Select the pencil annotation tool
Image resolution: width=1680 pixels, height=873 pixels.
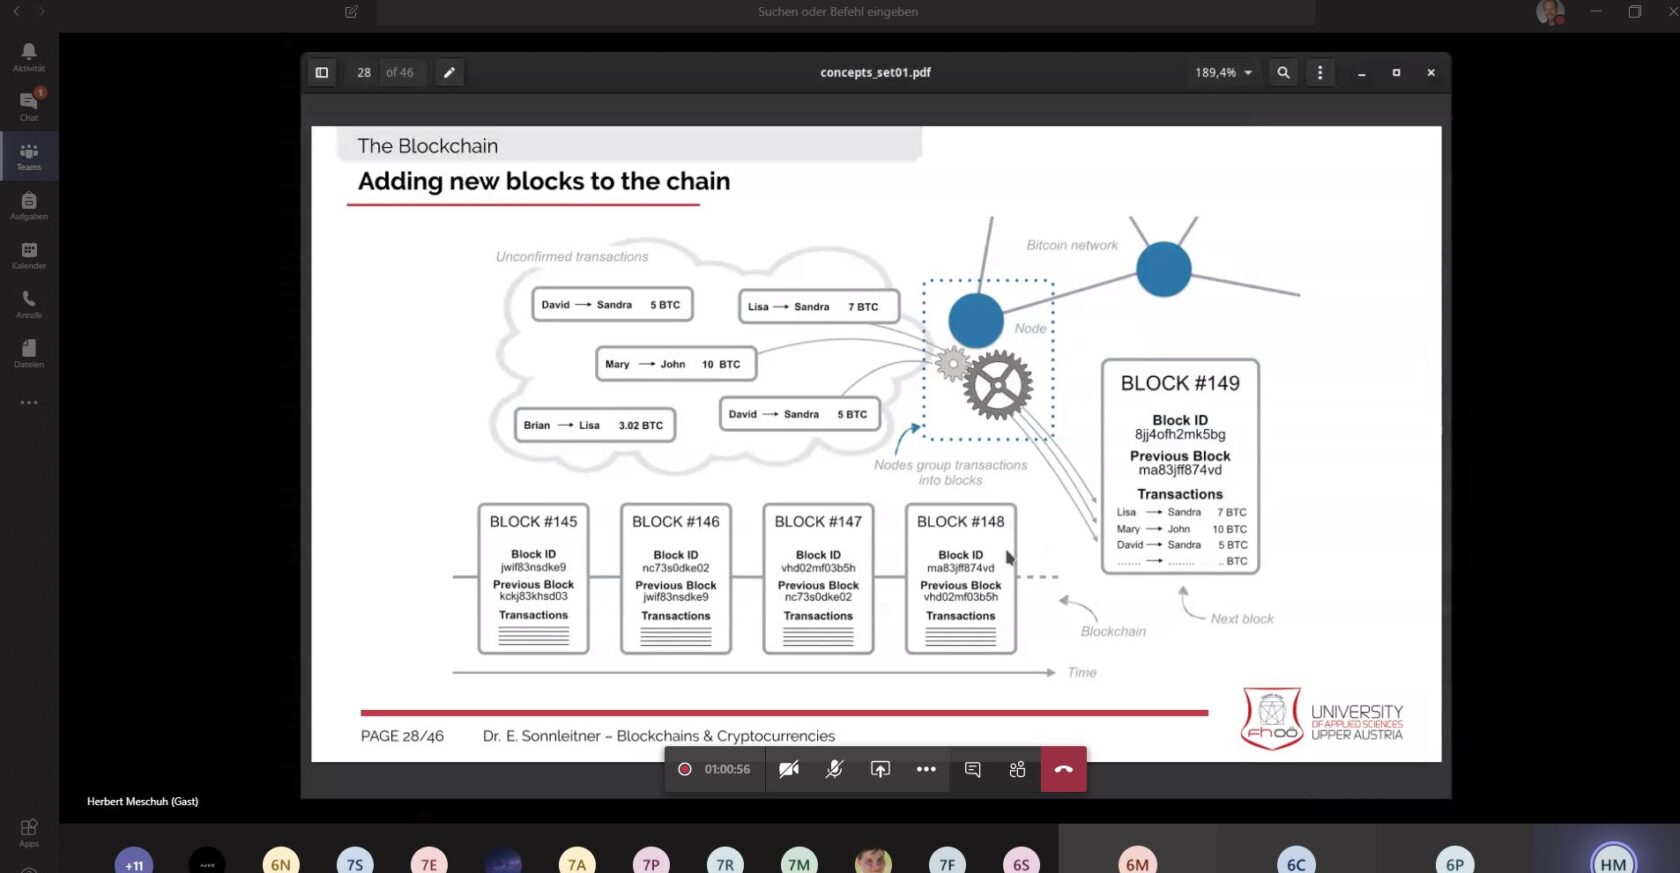(x=449, y=72)
